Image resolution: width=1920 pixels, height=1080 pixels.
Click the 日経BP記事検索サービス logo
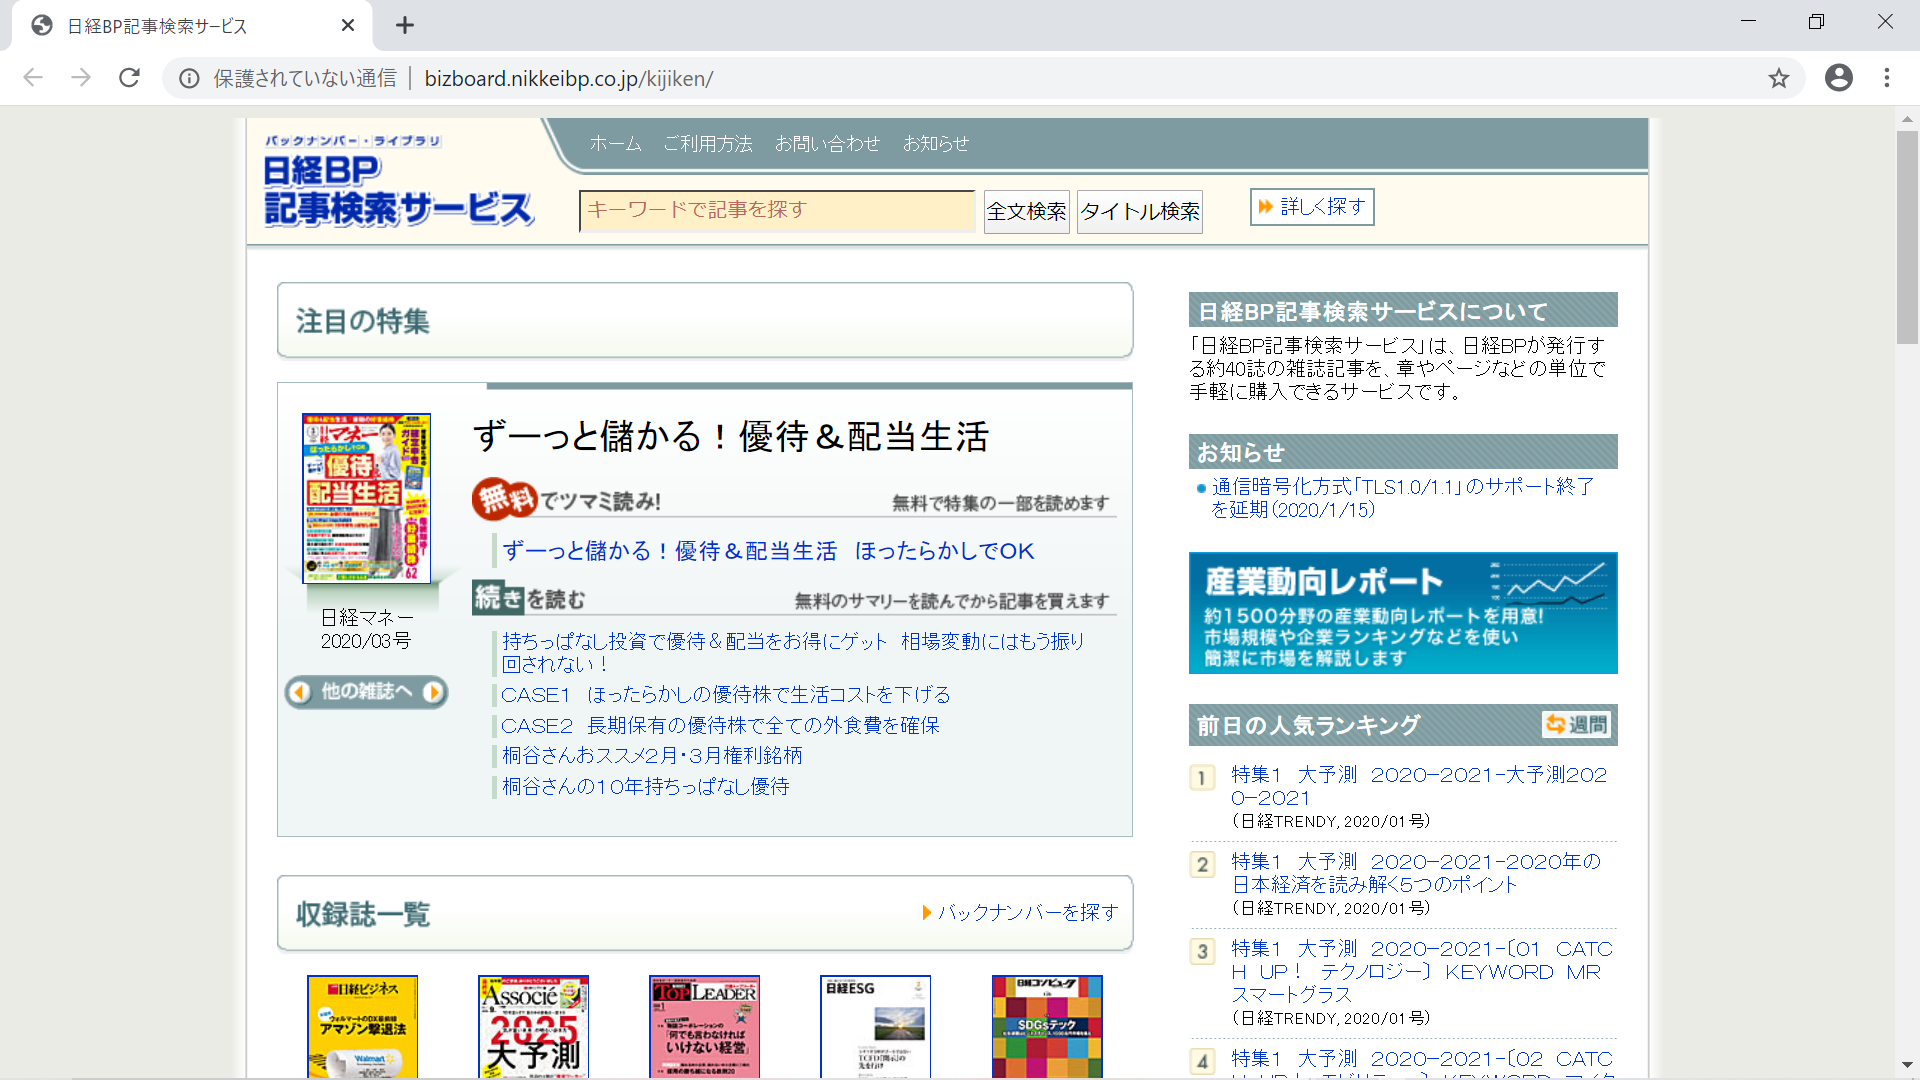tap(399, 180)
